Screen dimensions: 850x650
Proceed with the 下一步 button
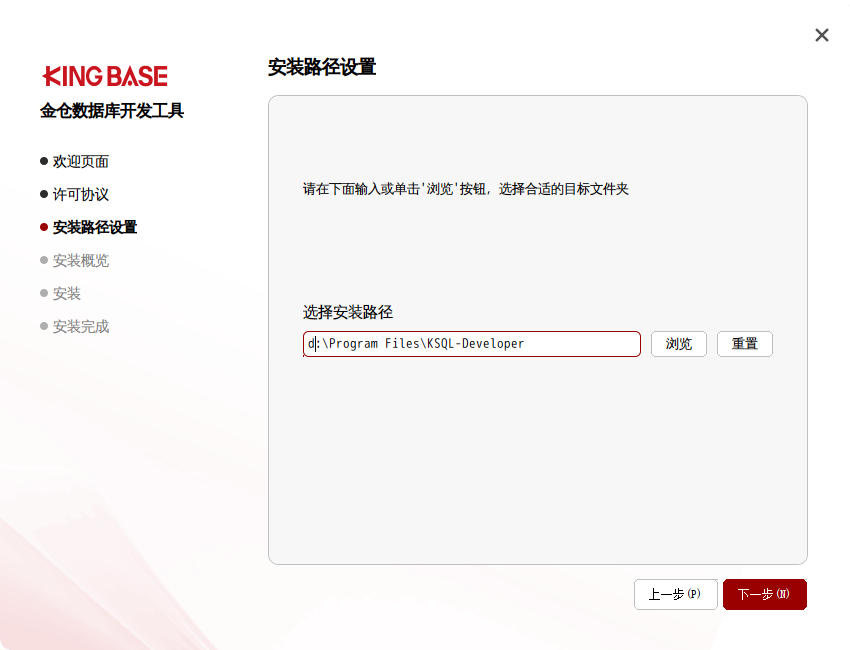click(x=764, y=594)
